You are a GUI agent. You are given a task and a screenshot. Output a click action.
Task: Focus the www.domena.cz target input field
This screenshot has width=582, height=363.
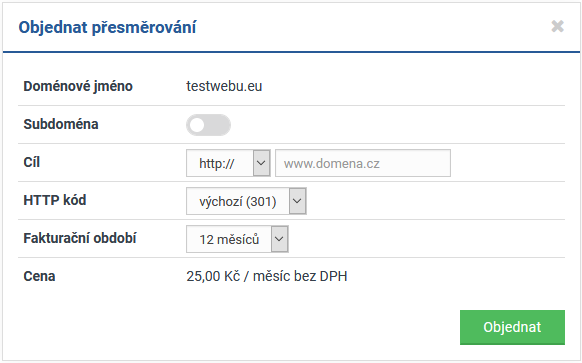coord(363,163)
